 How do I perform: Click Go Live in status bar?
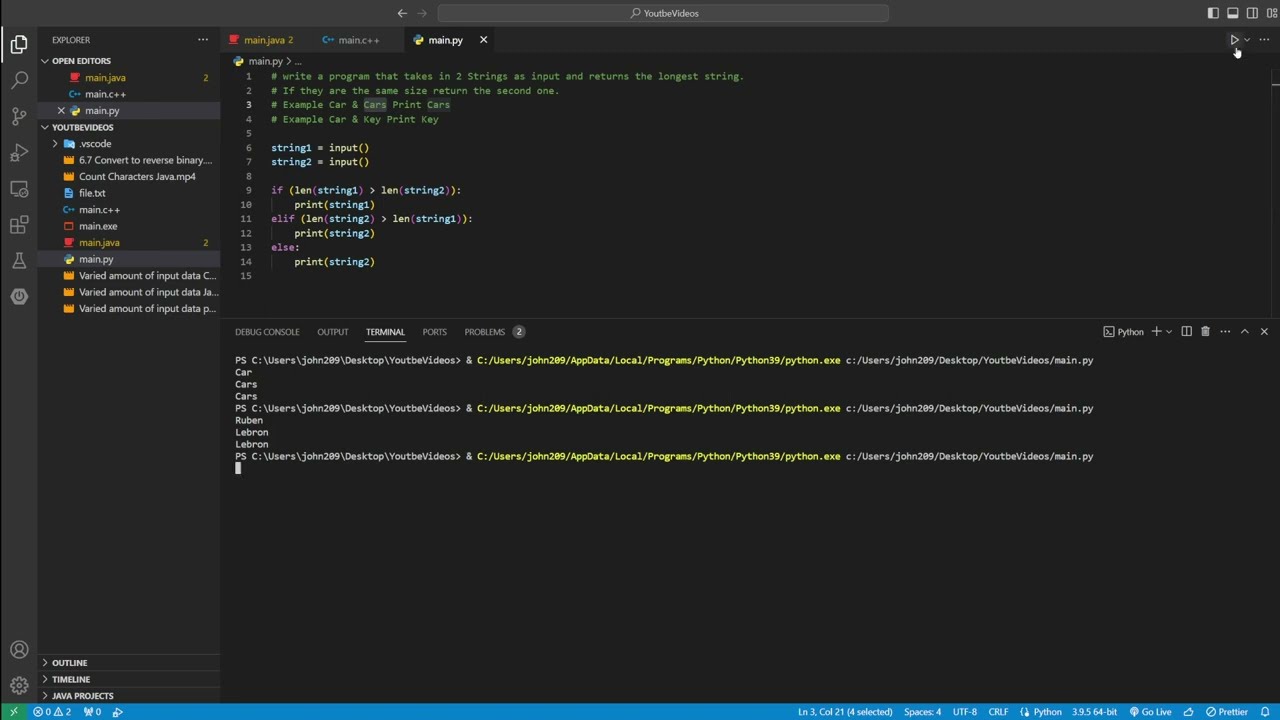1150,712
